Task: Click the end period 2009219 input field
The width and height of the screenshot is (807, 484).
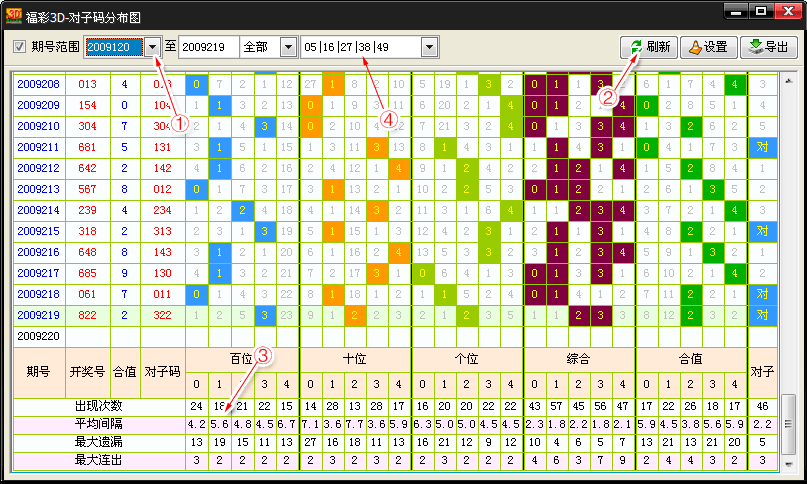Action: 208,47
